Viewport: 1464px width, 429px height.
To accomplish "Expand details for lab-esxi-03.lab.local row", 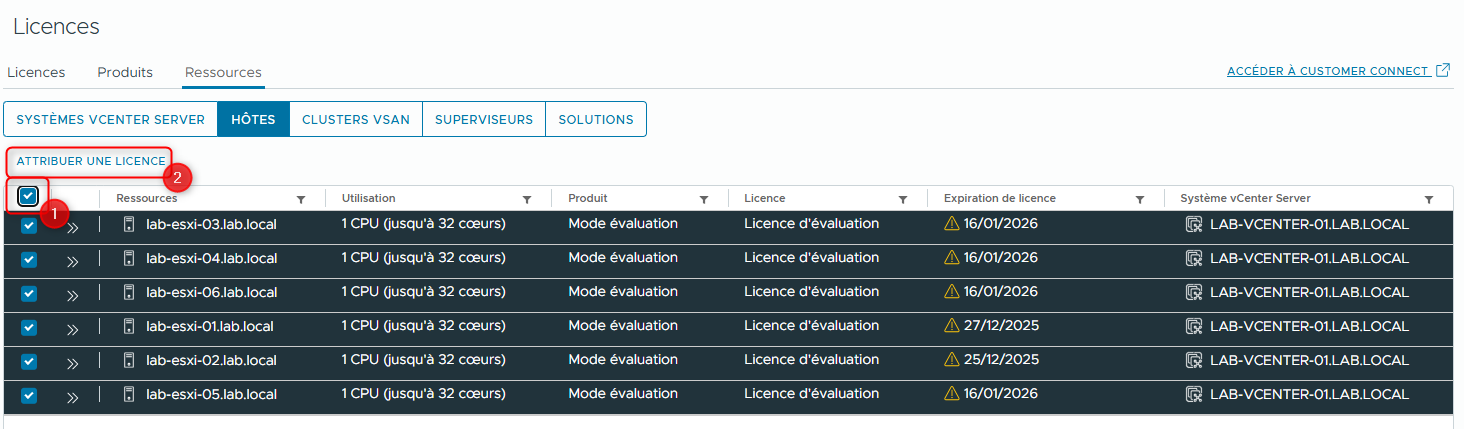I will (x=72, y=227).
